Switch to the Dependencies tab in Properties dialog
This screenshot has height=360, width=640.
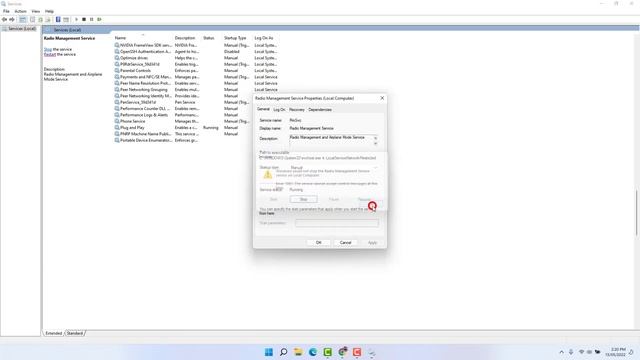[320, 110]
